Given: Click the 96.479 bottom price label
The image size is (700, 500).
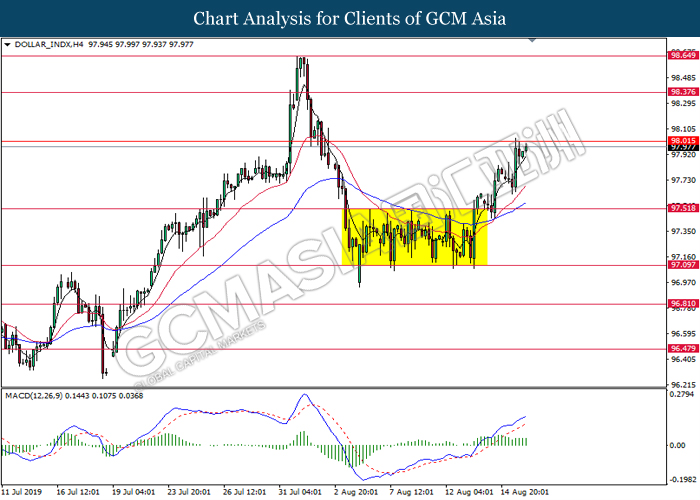Looking at the screenshot, I should click(x=683, y=348).
